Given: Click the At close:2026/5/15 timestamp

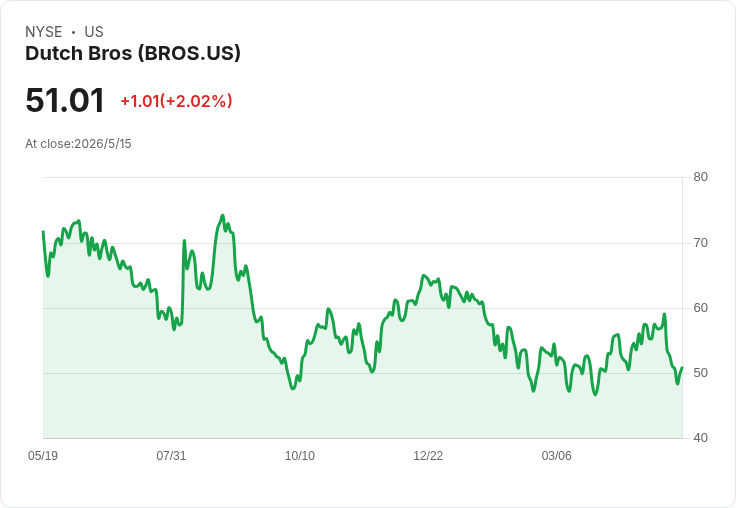Looking at the screenshot, I should 78,144.
